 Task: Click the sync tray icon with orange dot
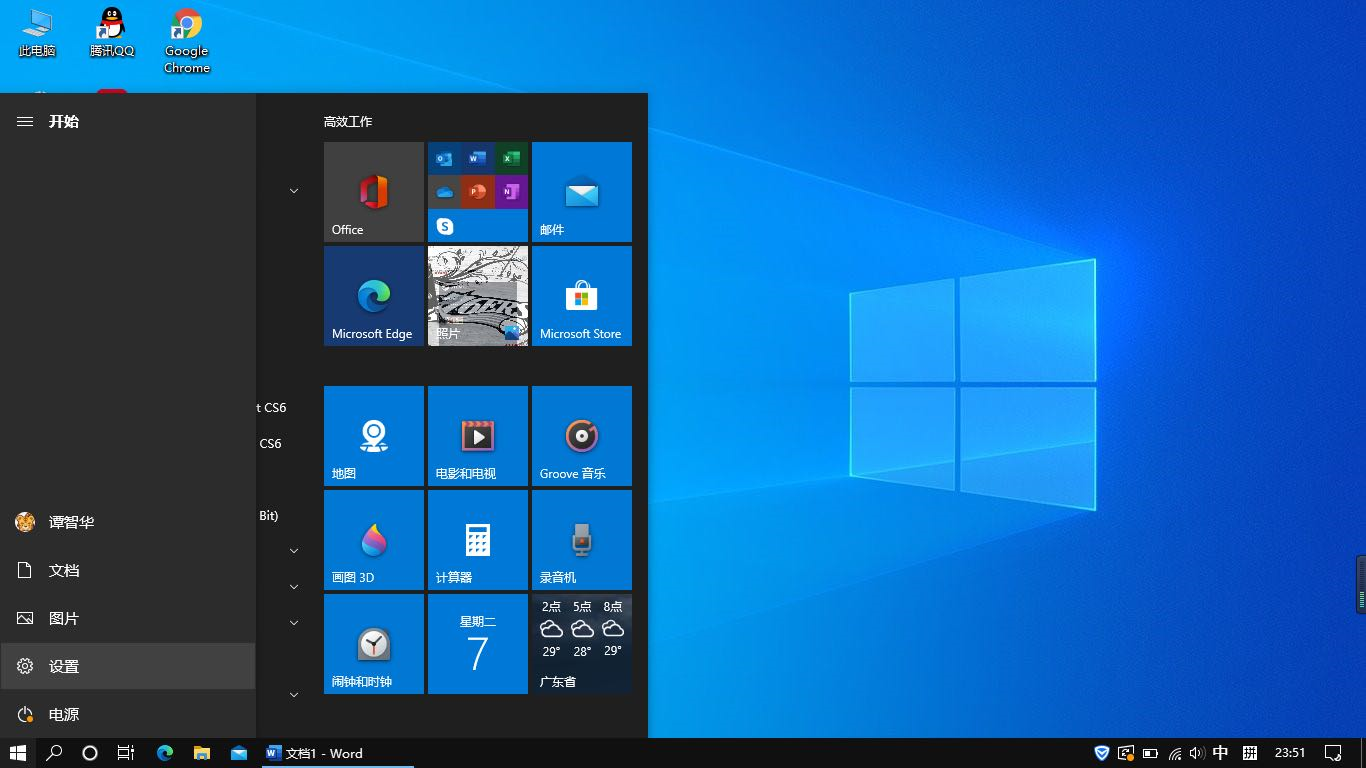point(1126,753)
